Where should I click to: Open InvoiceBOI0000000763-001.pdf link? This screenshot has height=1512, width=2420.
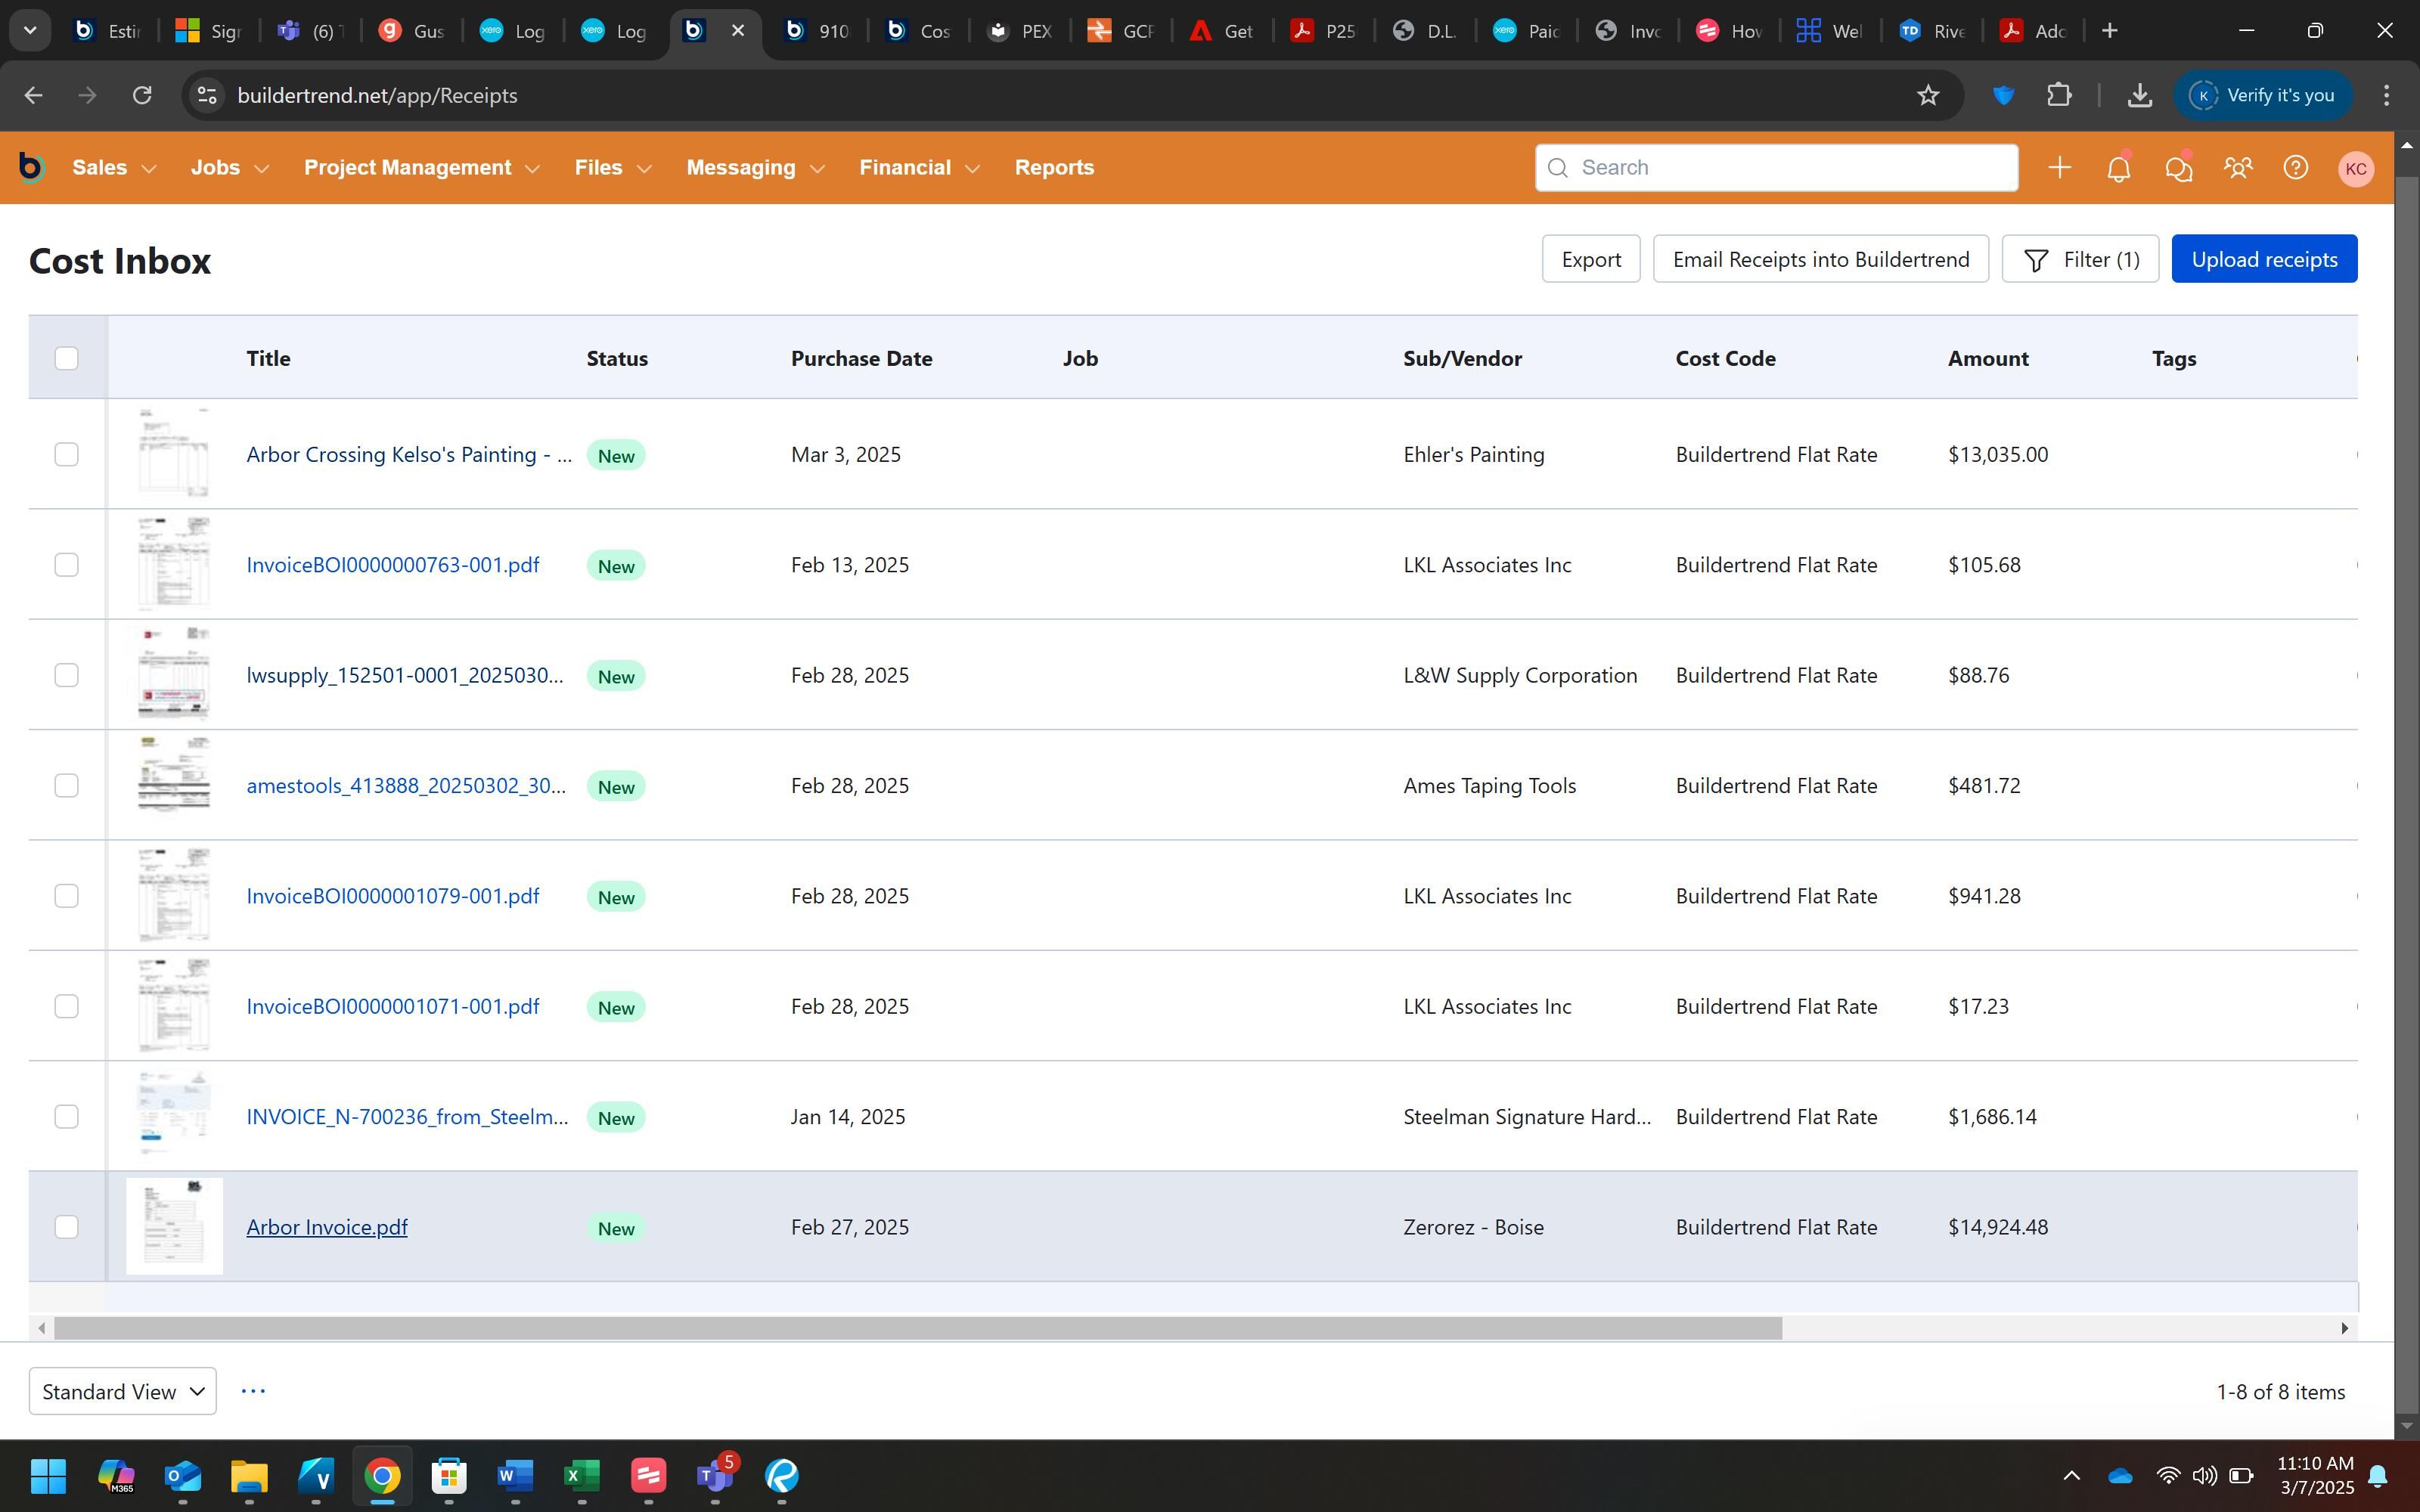[x=393, y=565]
